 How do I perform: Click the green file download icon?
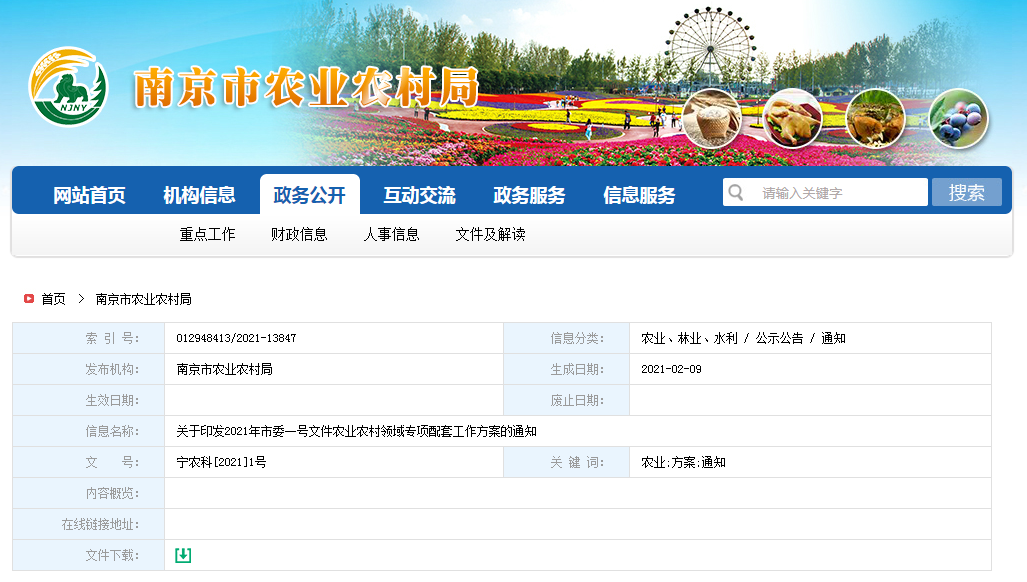click(x=183, y=555)
